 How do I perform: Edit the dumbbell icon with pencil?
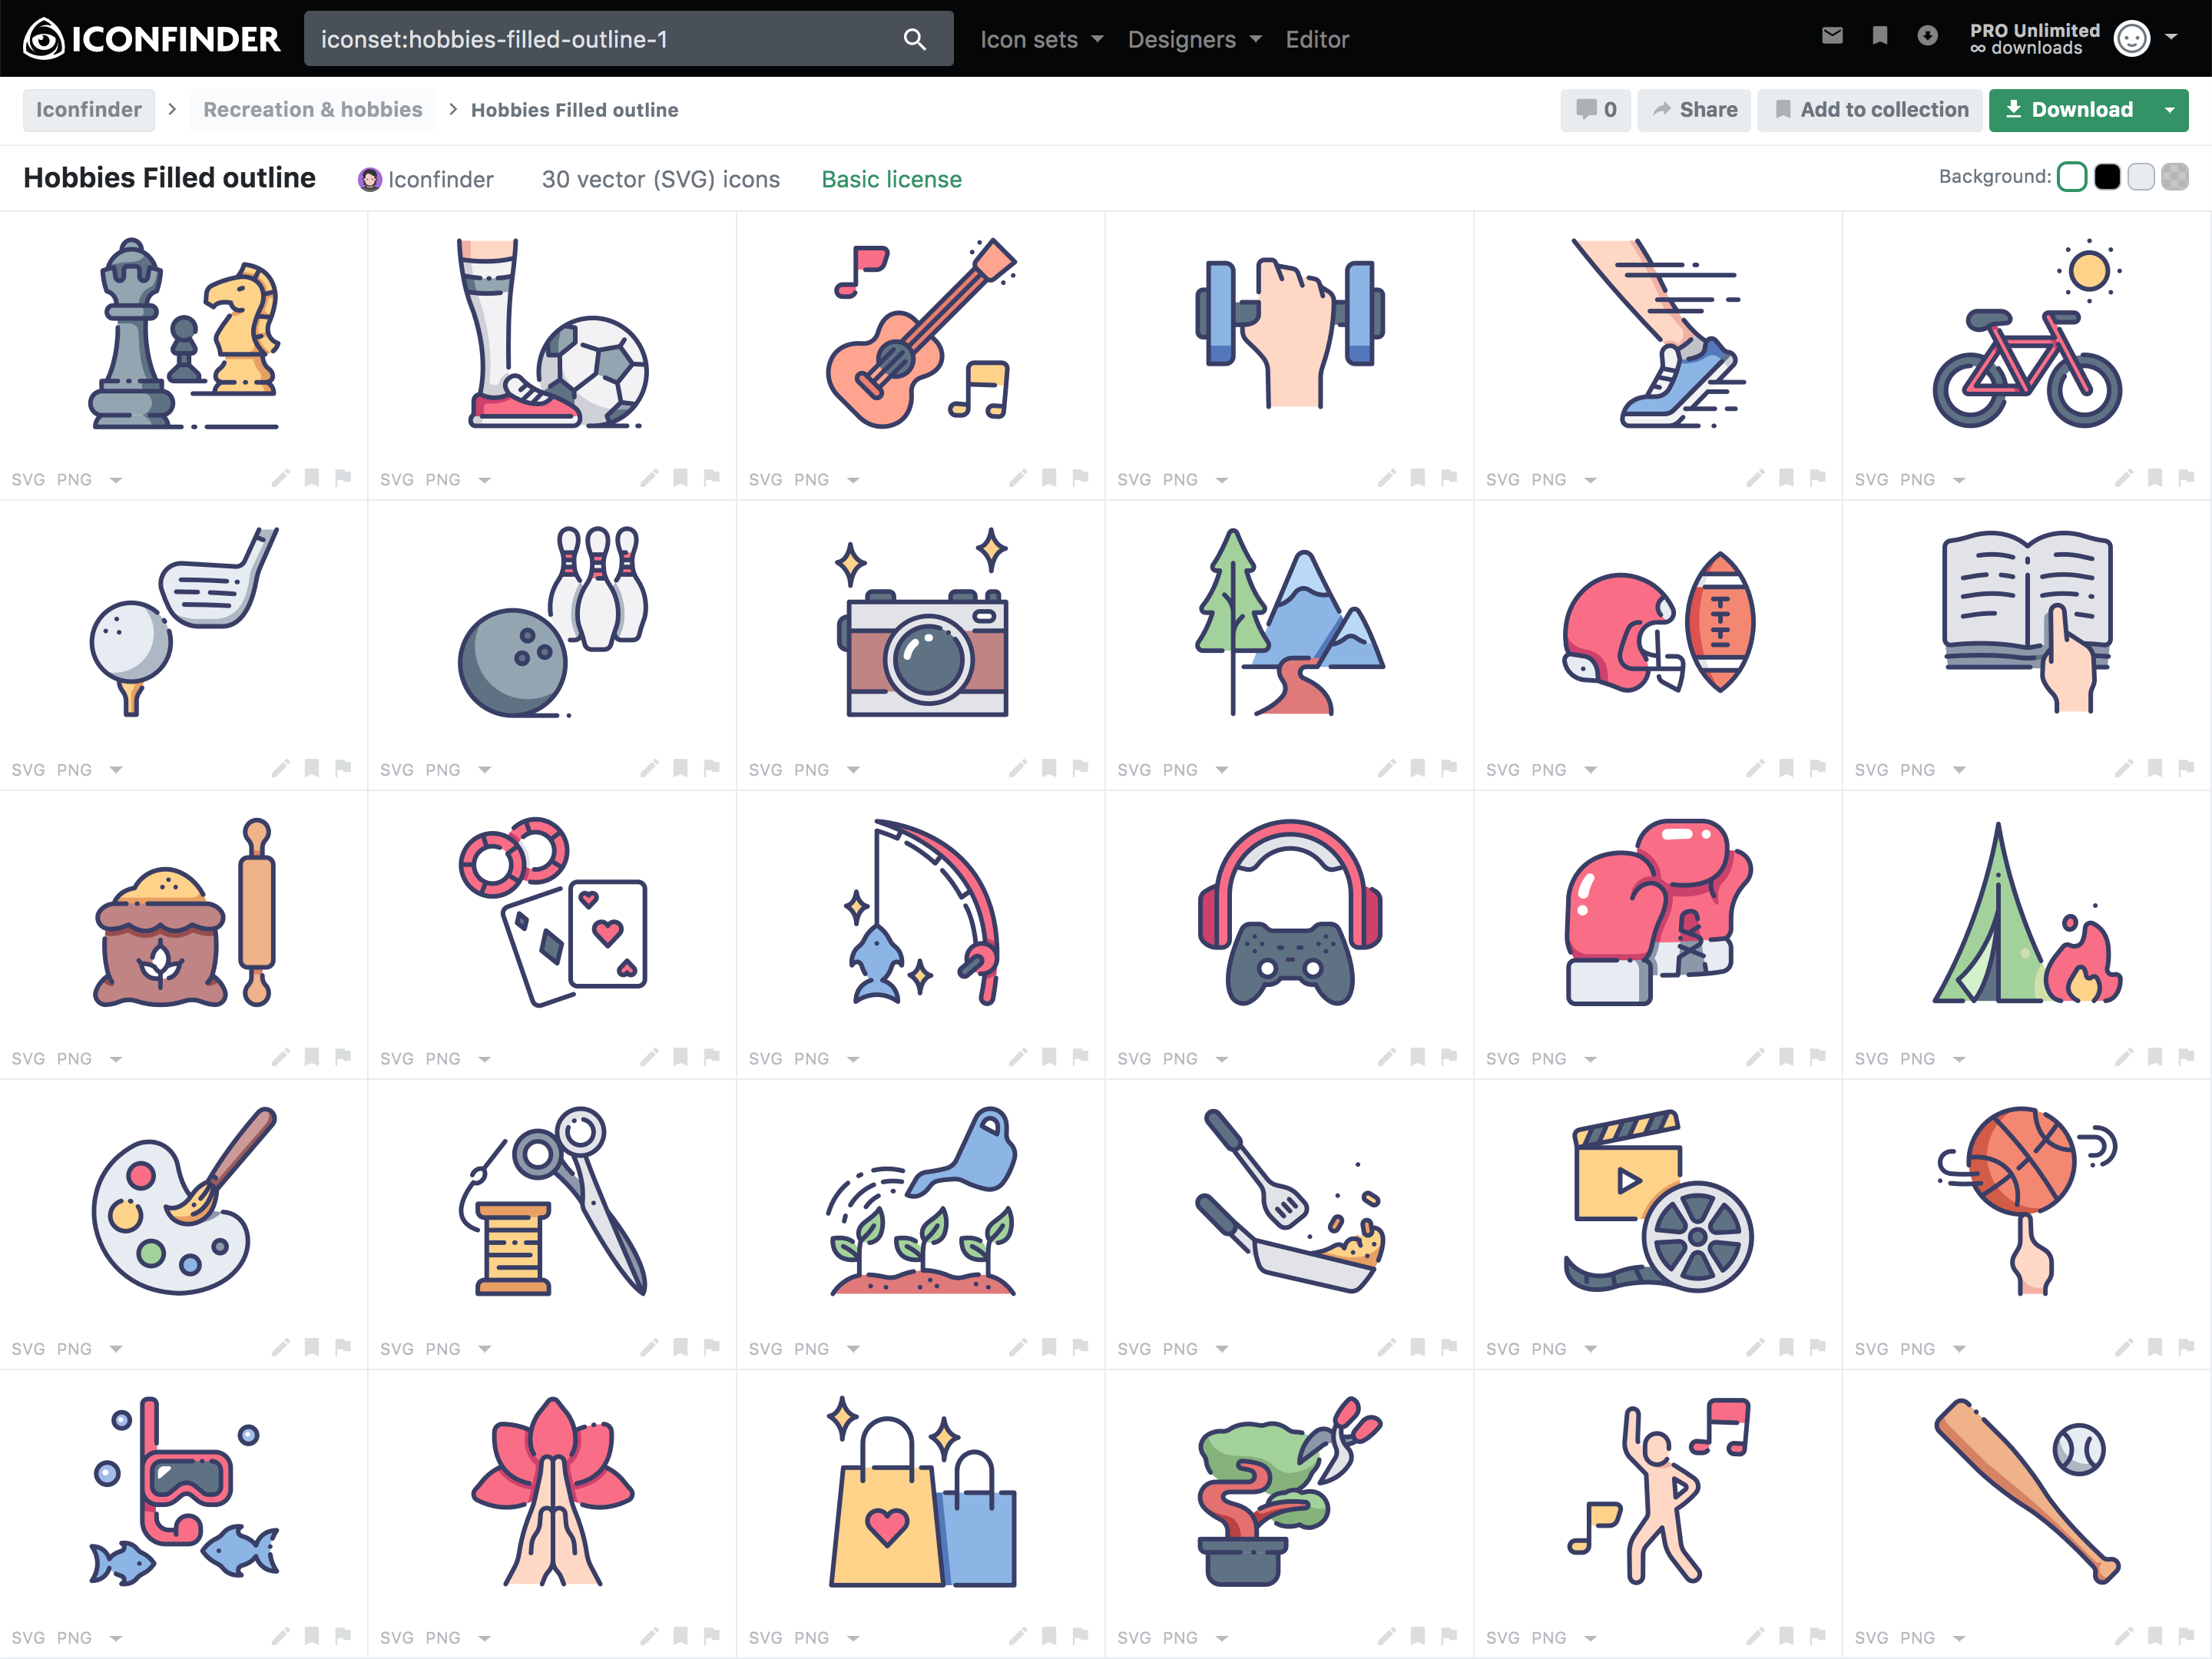1387,478
